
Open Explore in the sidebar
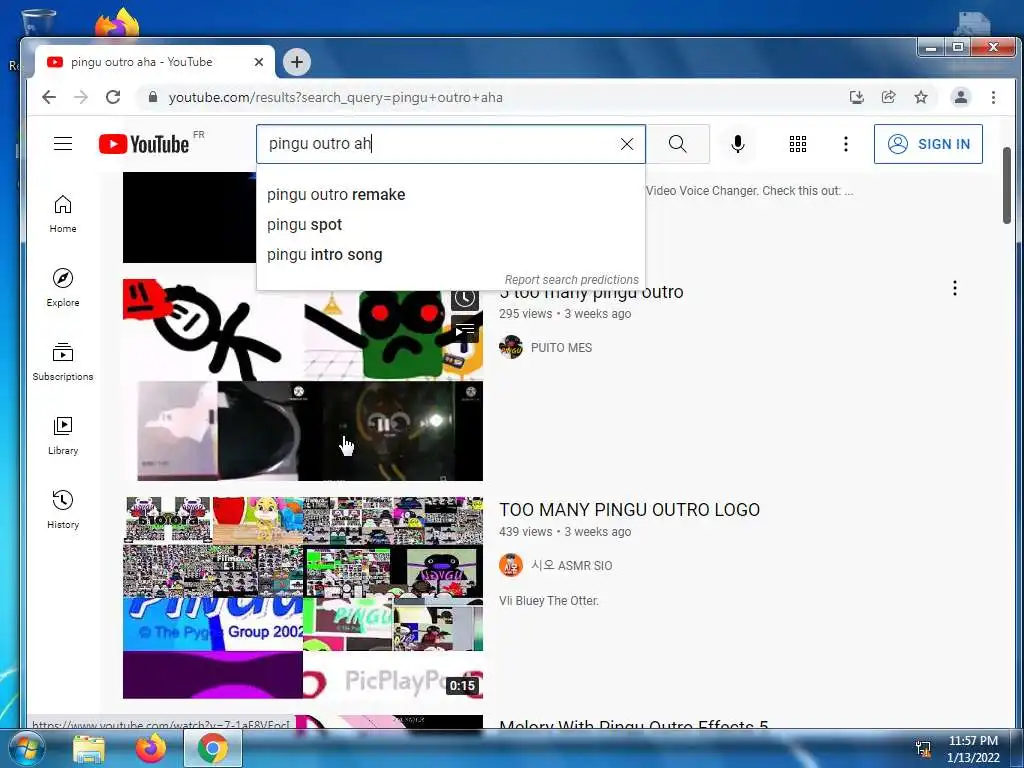(x=63, y=287)
